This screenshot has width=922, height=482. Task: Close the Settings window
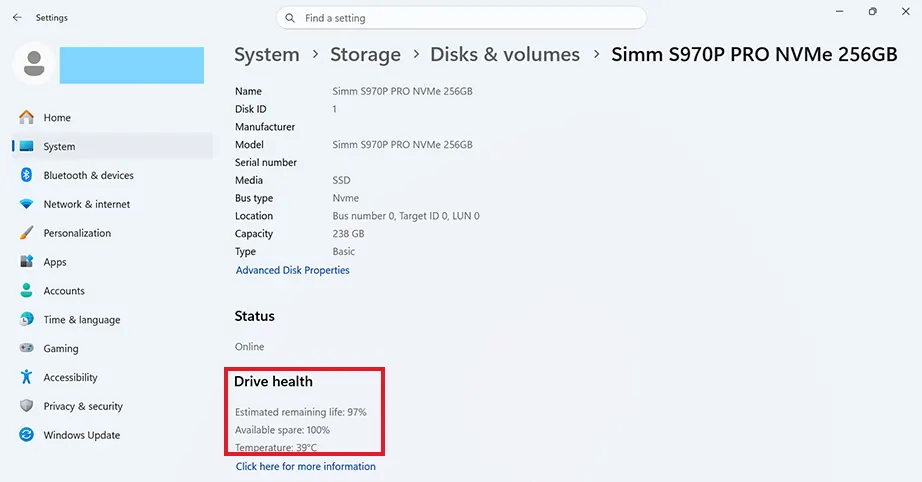coord(906,11)
